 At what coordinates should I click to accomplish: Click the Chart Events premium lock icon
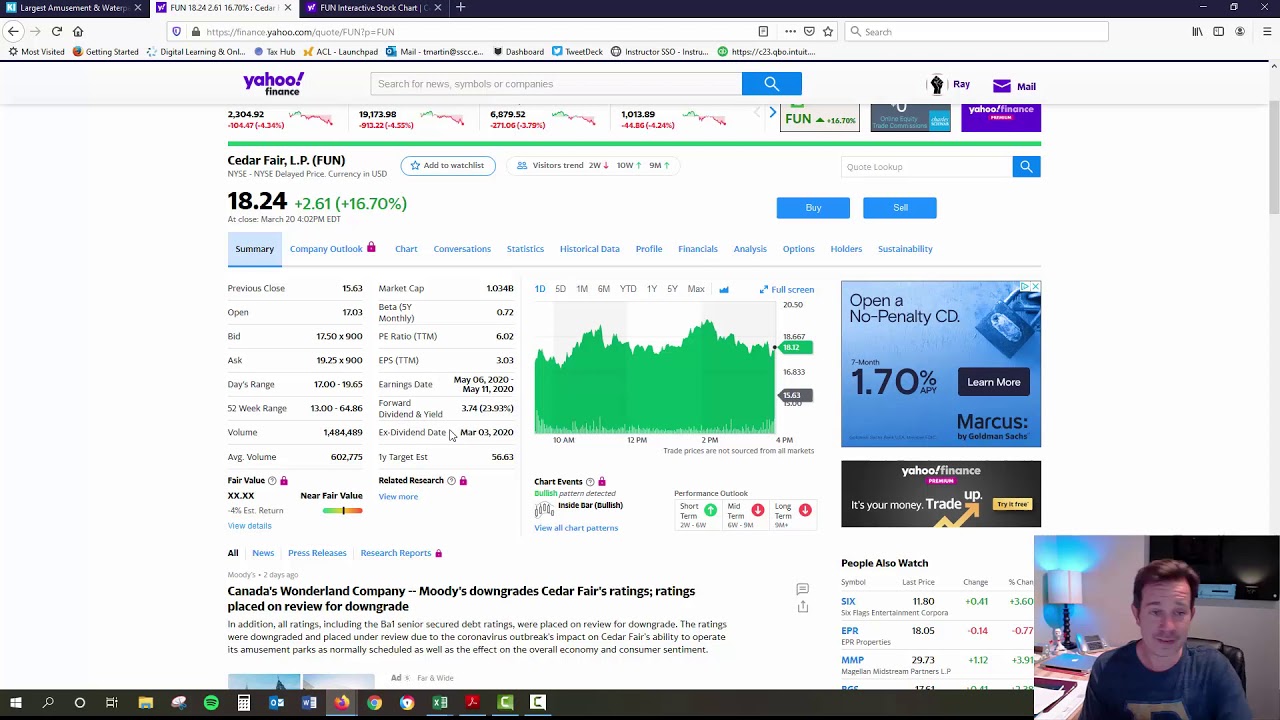click(x=602, y=482)
